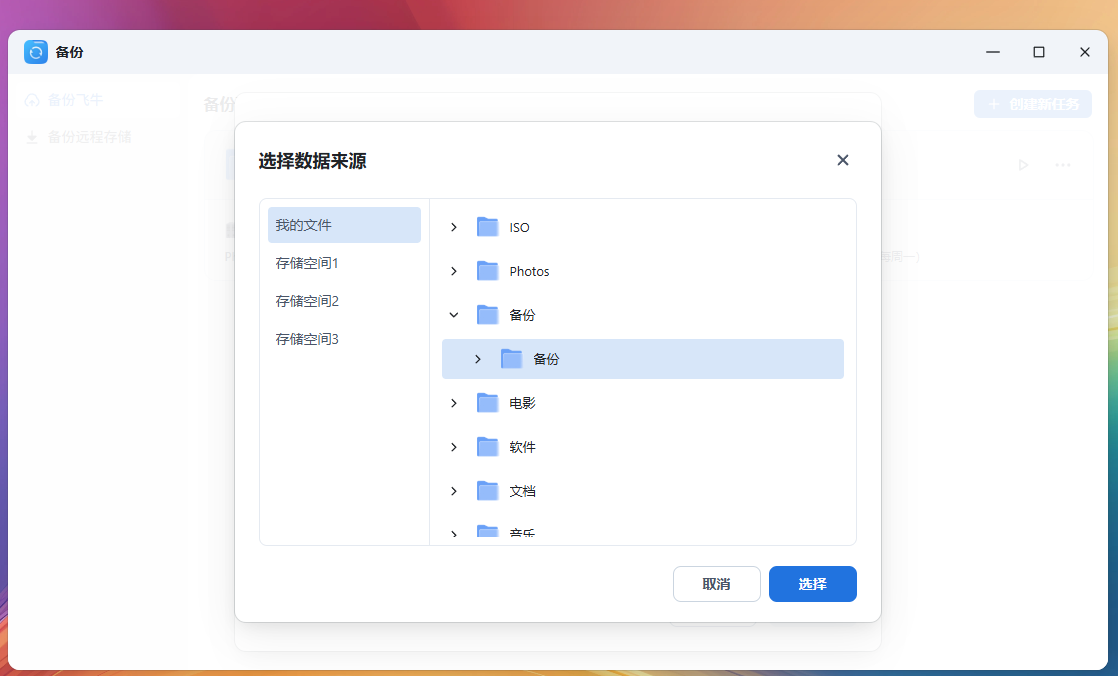This screenshot has width=1118, height=676.
Task: Click the Photos folder icon
Action: [487, 271]
